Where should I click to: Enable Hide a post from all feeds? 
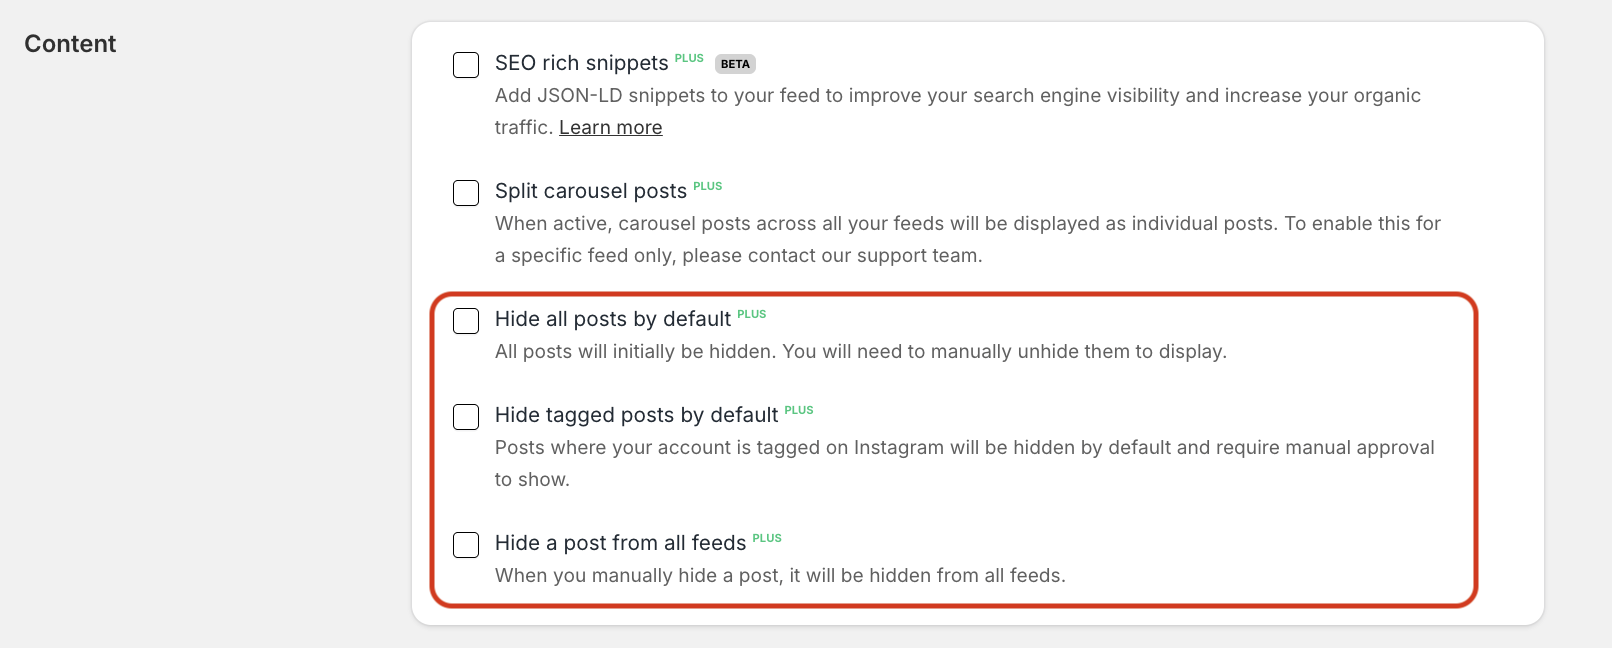click(x=466, y=545)
